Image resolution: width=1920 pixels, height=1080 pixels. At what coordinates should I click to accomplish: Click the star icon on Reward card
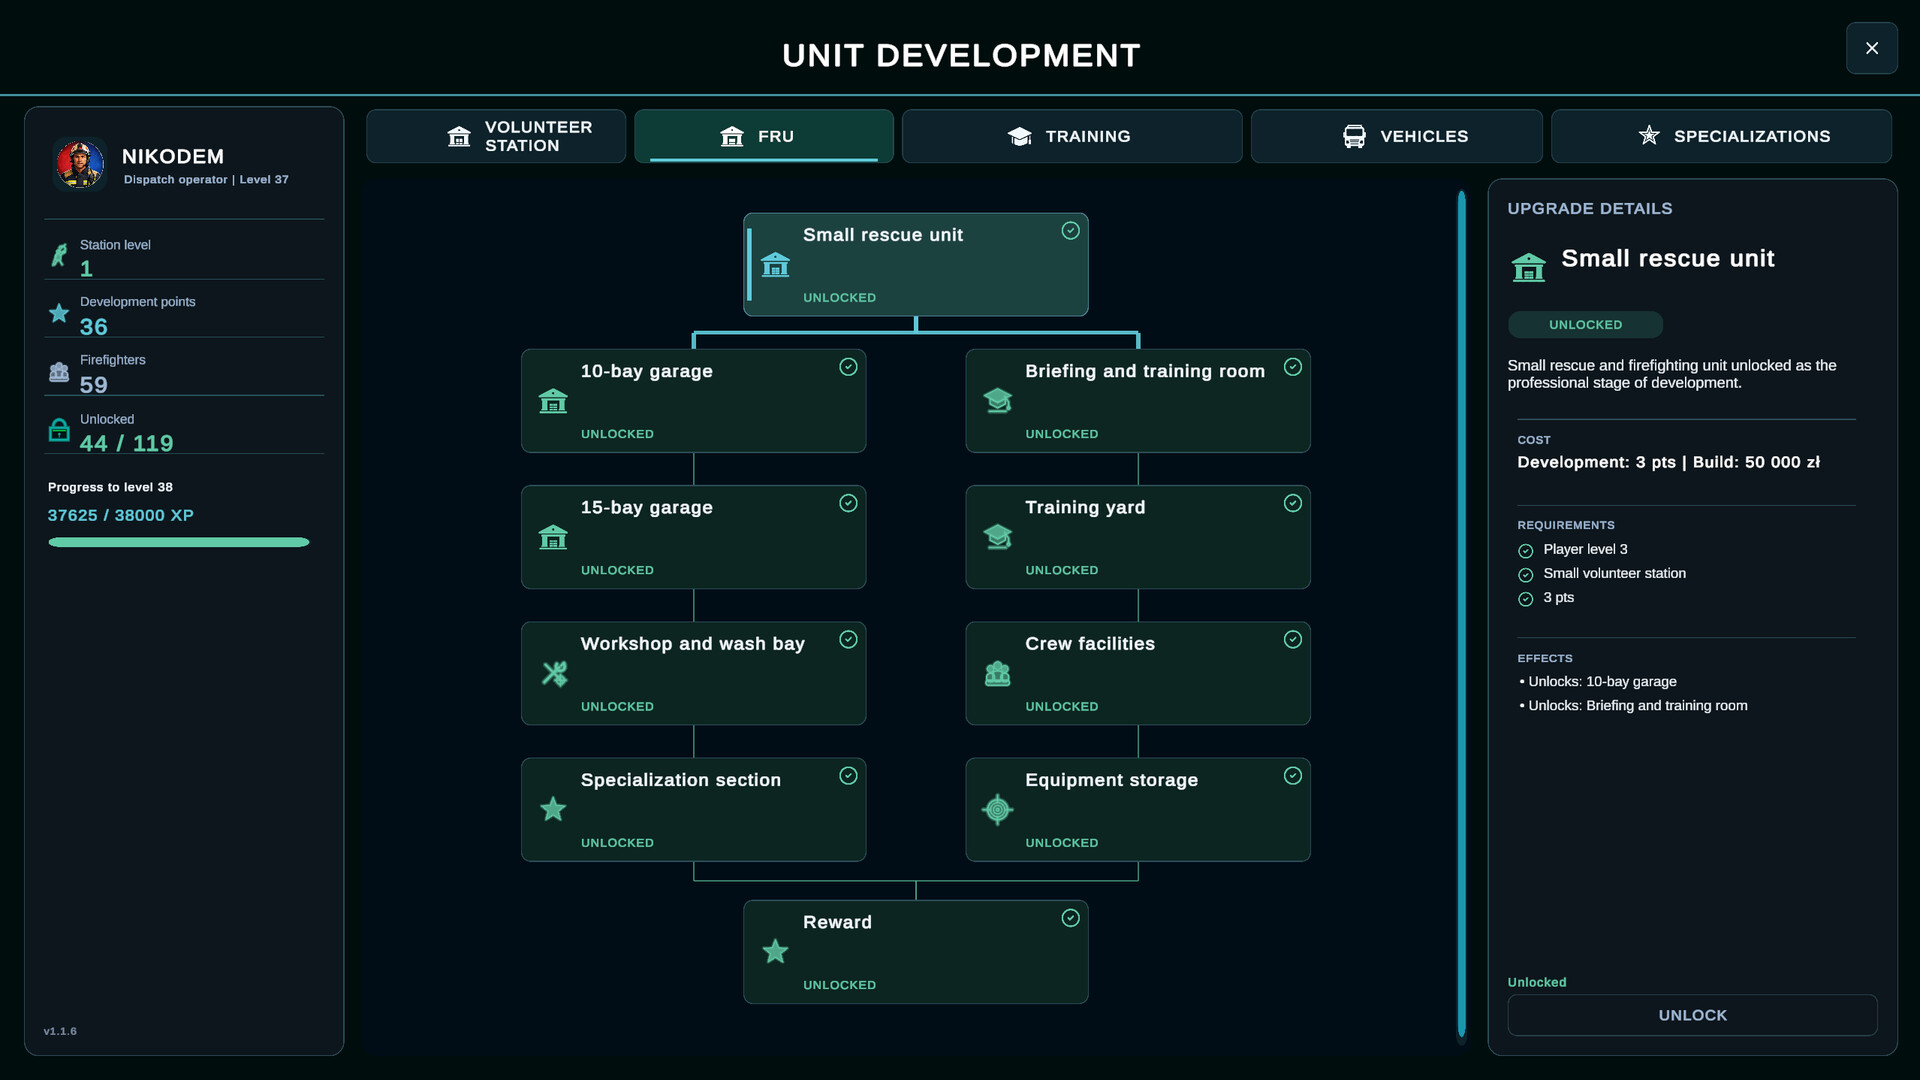(775, 951)
